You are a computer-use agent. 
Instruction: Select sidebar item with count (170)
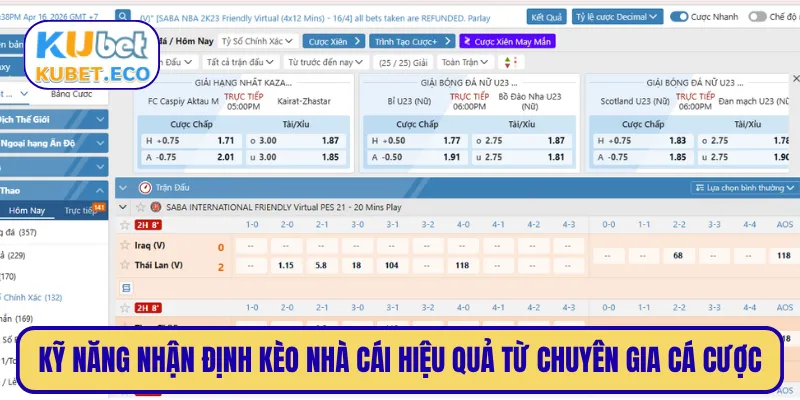point(8,277)
